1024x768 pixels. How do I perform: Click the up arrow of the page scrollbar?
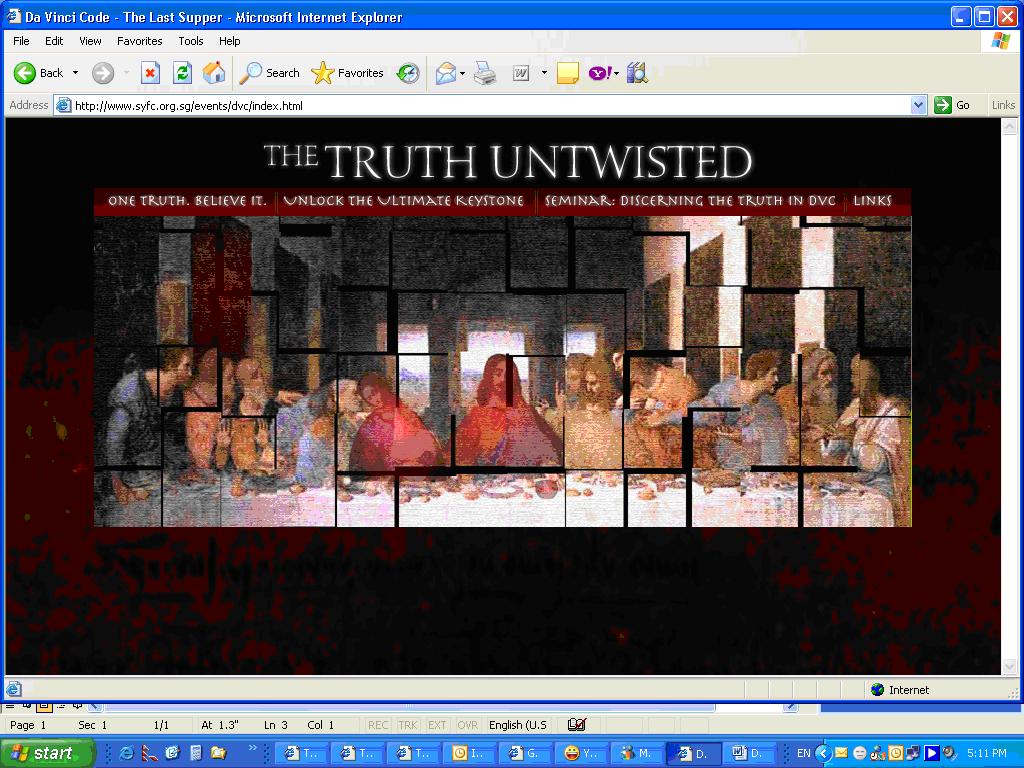pyautogui.click(x=1010, y=126)
